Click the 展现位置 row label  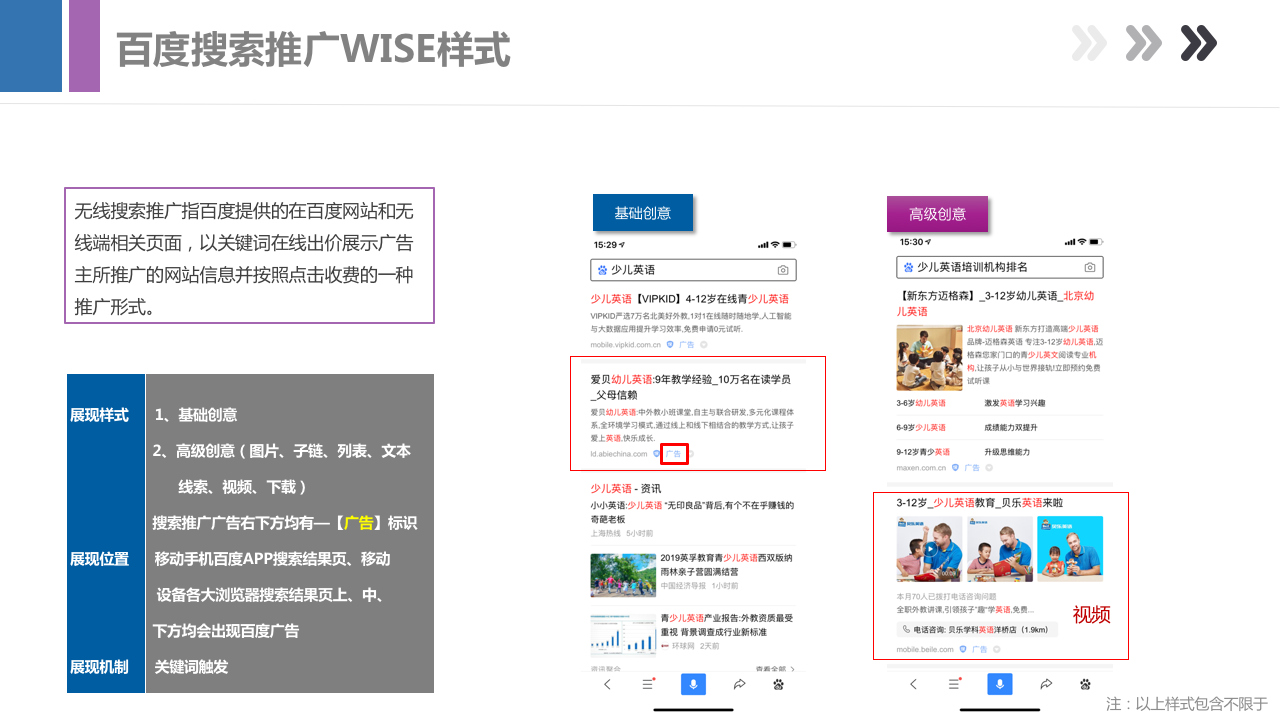tap(99, 559)
